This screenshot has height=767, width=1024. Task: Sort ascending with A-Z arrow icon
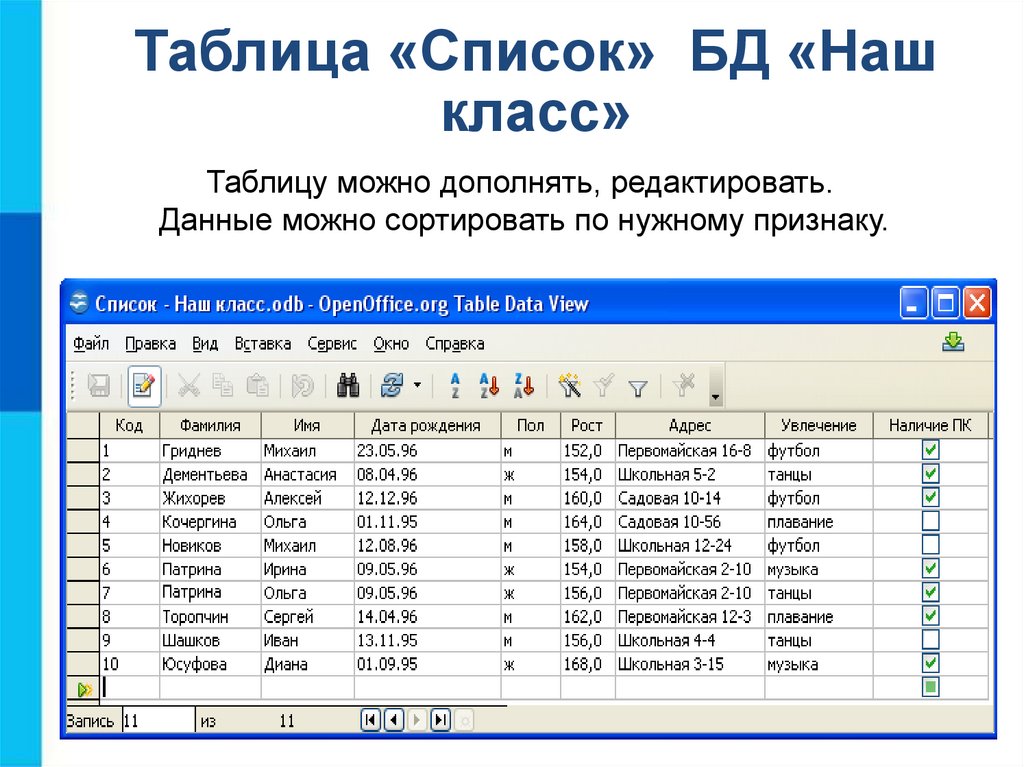pyautogui.click(x=489, y=386)
